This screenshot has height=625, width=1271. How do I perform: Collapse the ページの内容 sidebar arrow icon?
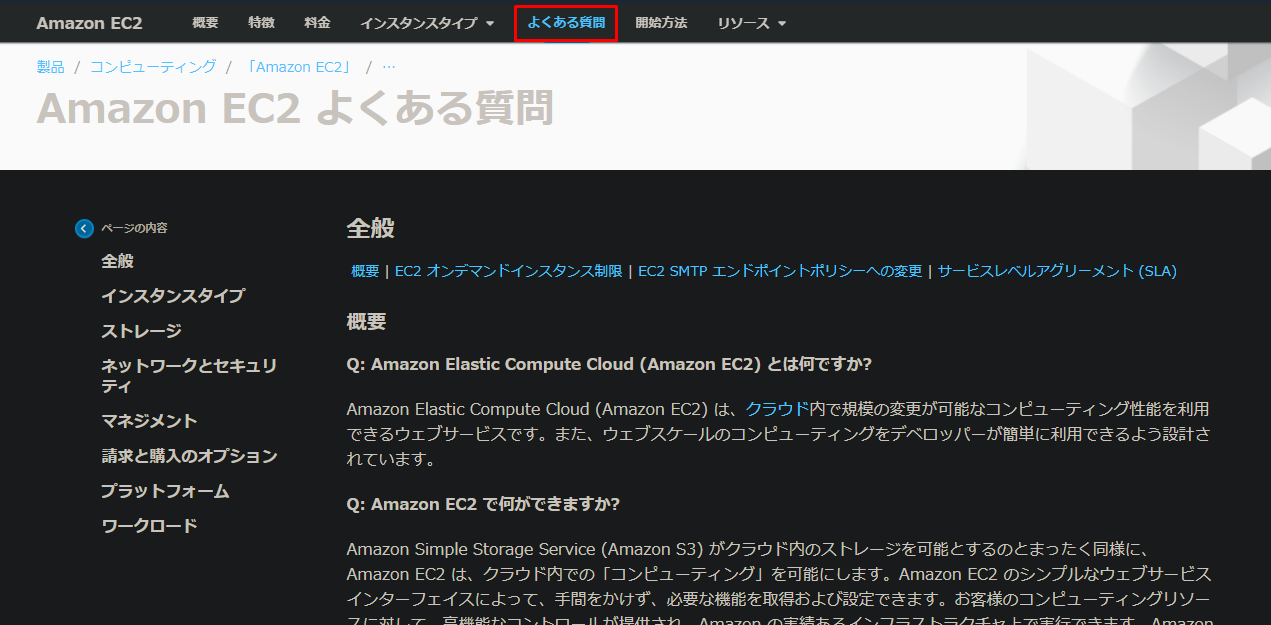pyautogui.click(x=84, y=228)
